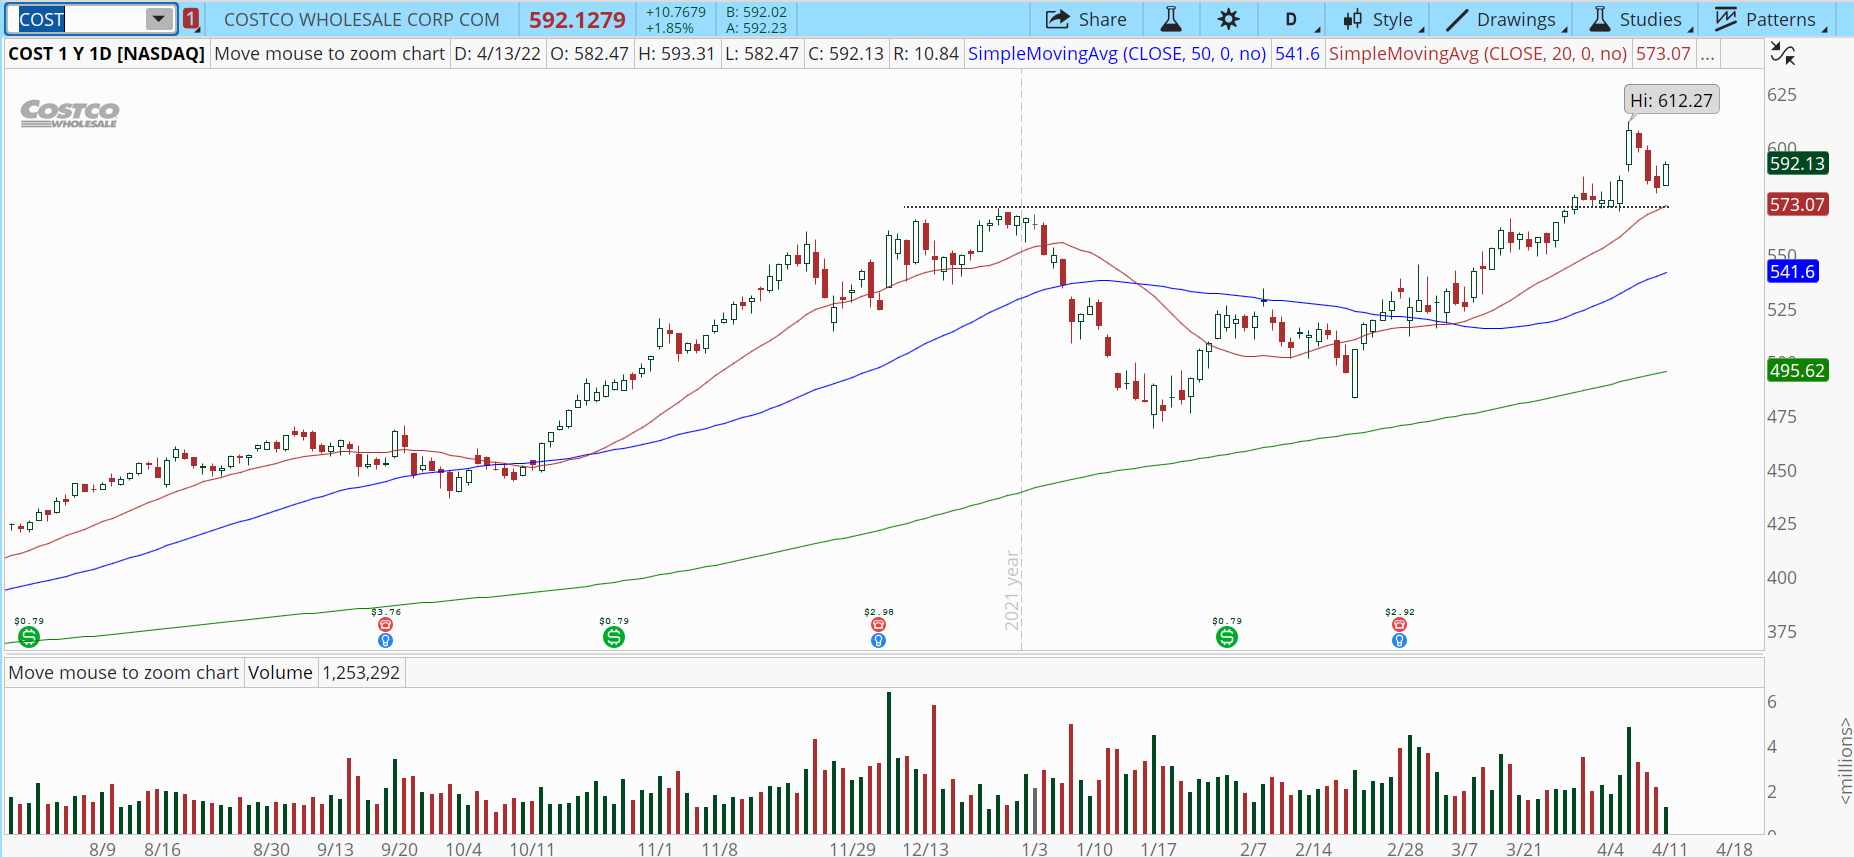Click the C: 592.13 close value
The width and height of the screenshot is (1854, 857).
coord(846,54)
